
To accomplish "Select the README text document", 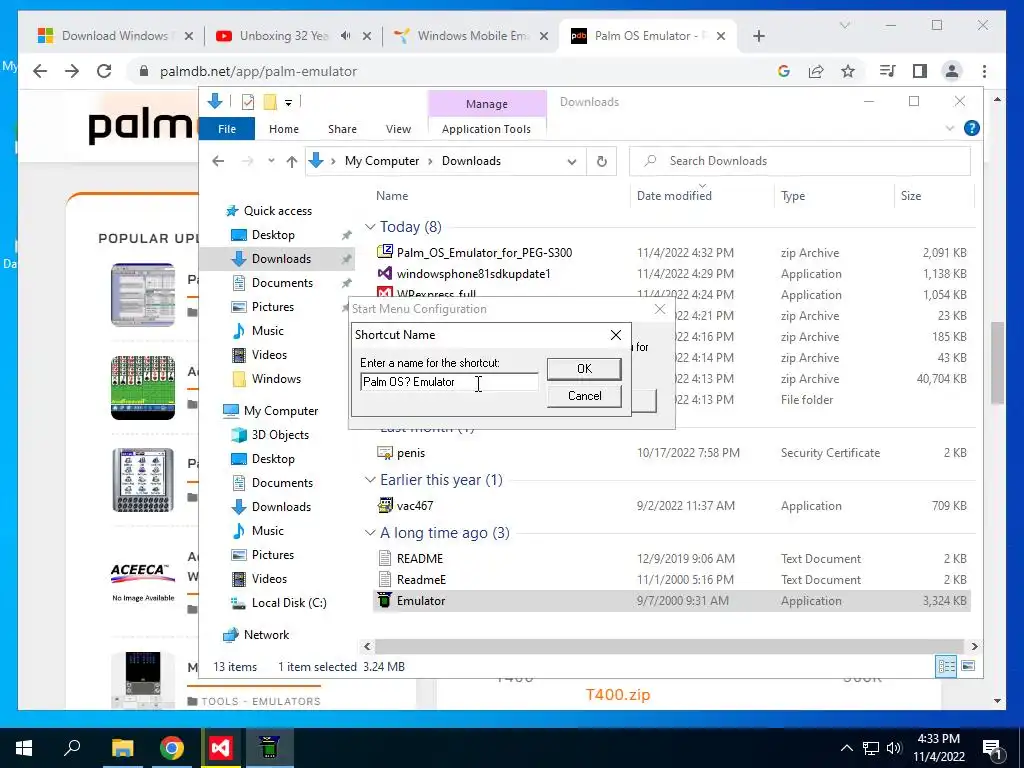I will click(419, 558).
